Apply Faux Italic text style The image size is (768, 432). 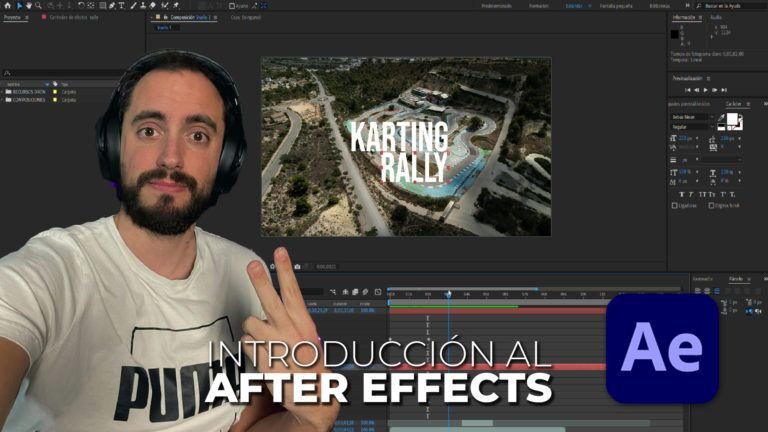(691, 194)
